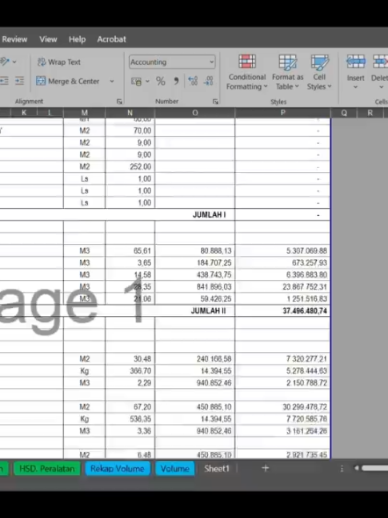
Task: Select column O header
Action: (195, 113)
